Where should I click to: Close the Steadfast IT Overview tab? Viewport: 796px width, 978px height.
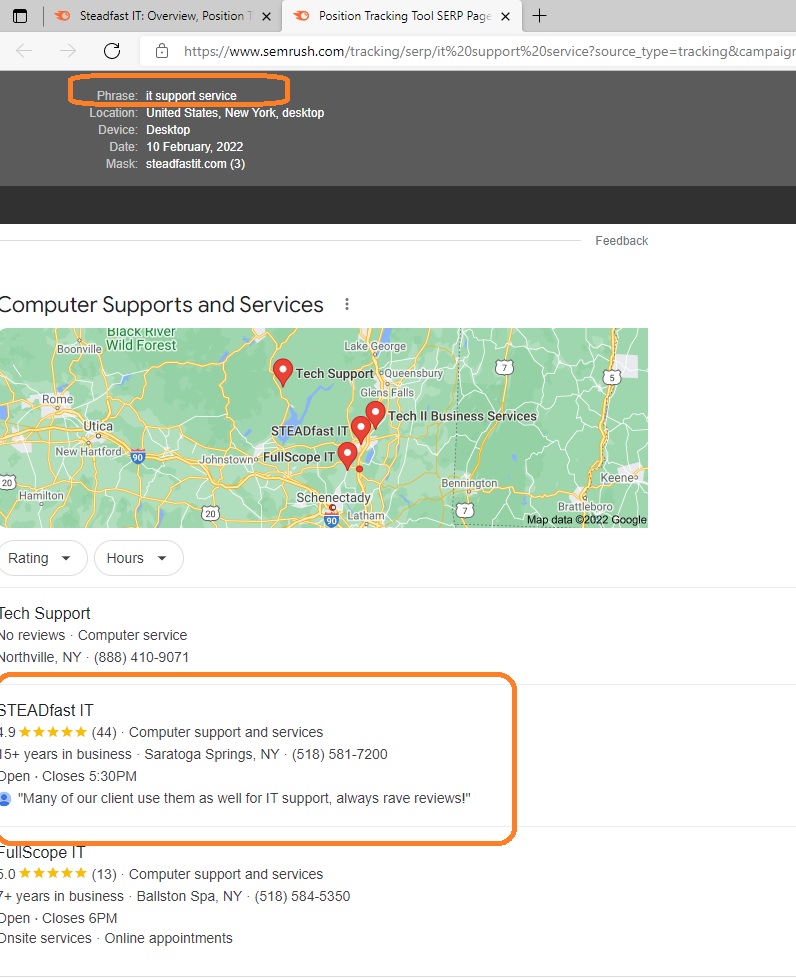[x=266, y=16]
